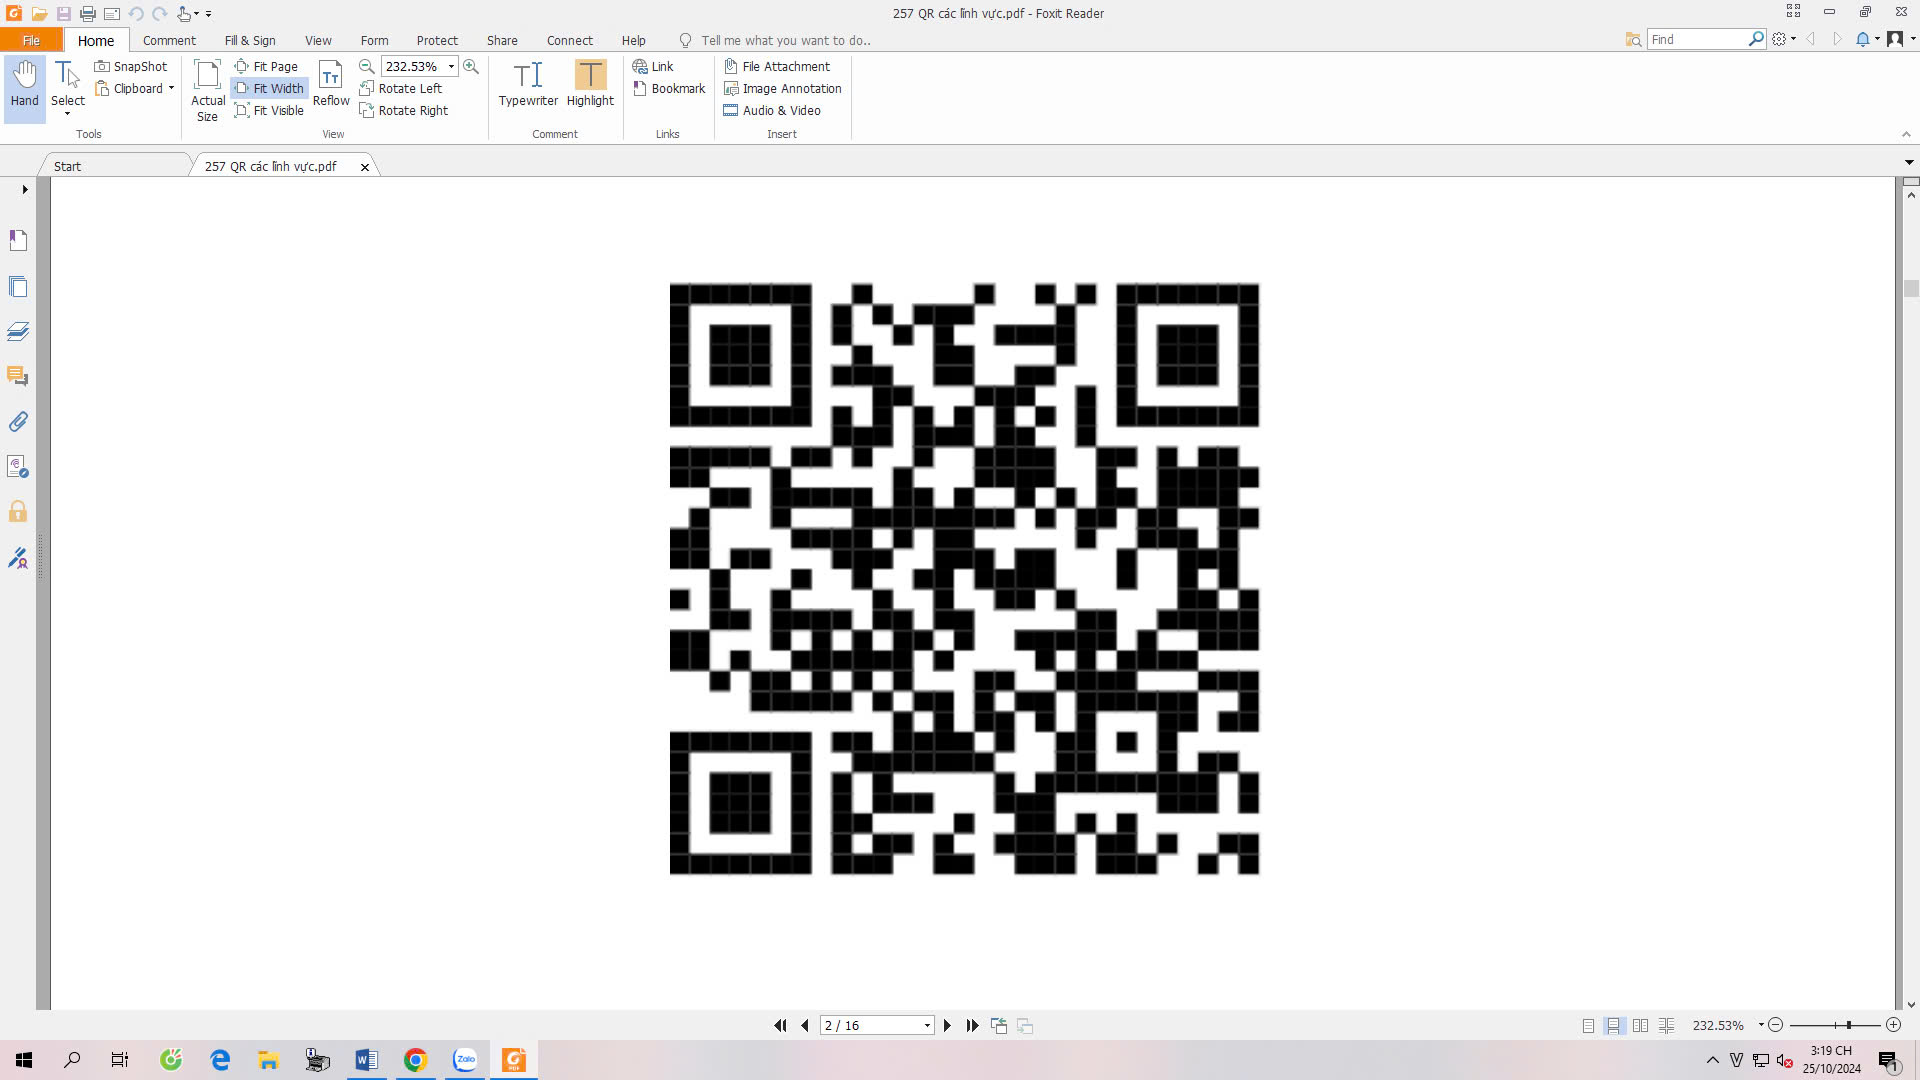The width and height of the screenshot is (1920, 1080).
Task: Insert Audio & Video
Action: click(772, 110)
